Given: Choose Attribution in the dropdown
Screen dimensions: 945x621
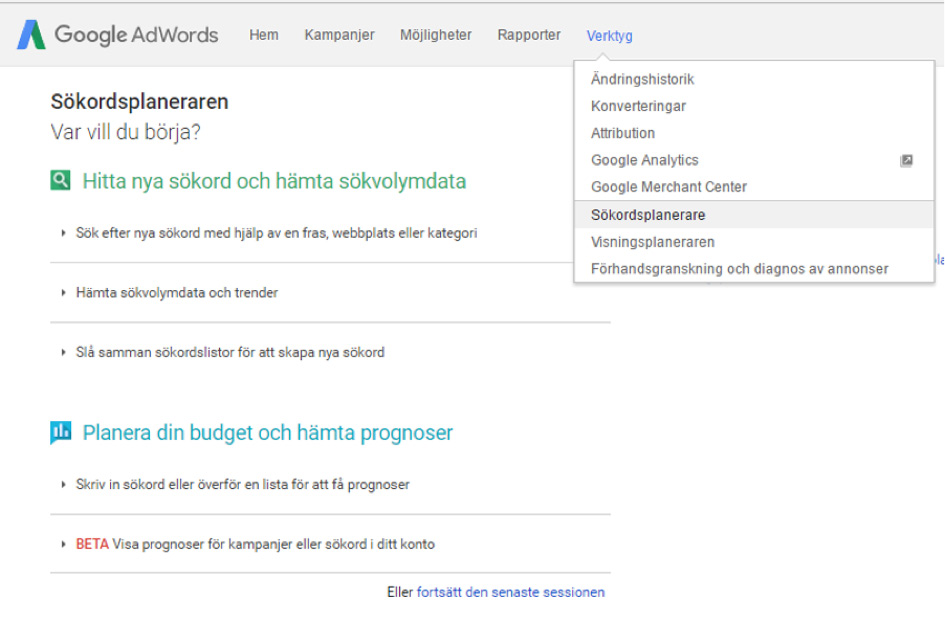Looking at the screenshot, I should [x=754, y=133].
